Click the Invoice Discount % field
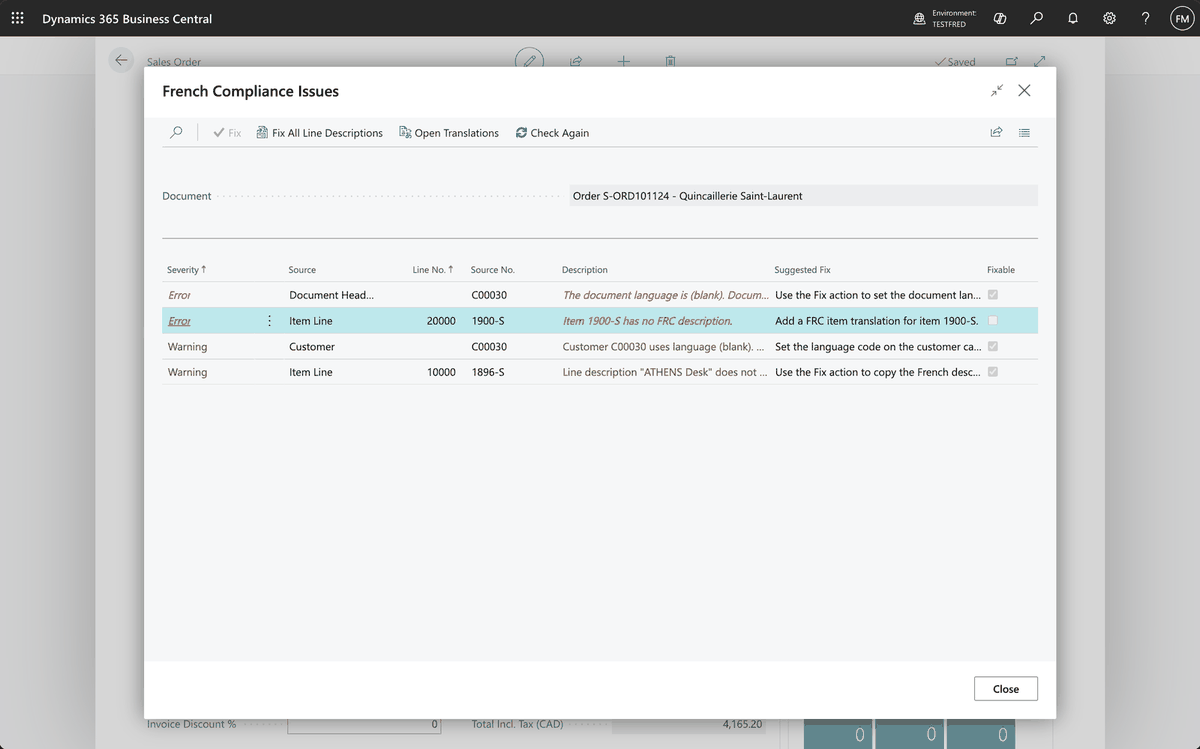1200x749 pixels. pos(363,724)
